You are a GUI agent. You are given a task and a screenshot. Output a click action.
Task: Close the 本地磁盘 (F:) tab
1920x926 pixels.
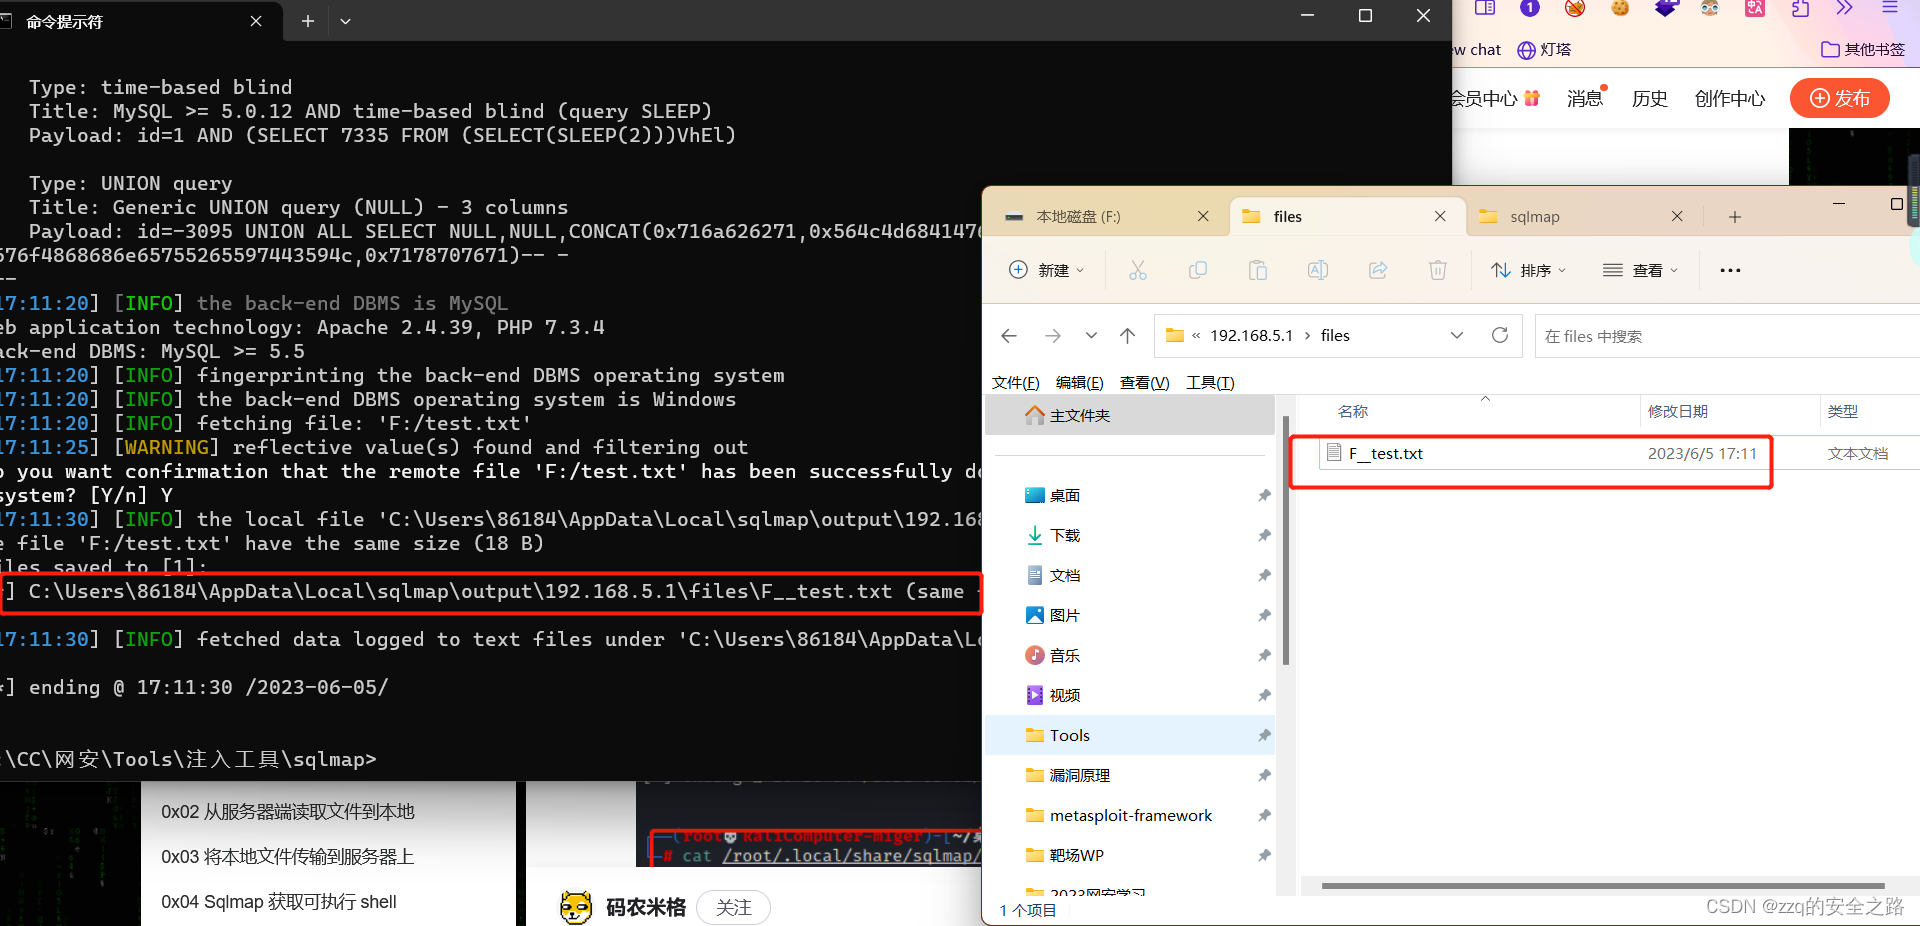click(x=1203, y=216)
